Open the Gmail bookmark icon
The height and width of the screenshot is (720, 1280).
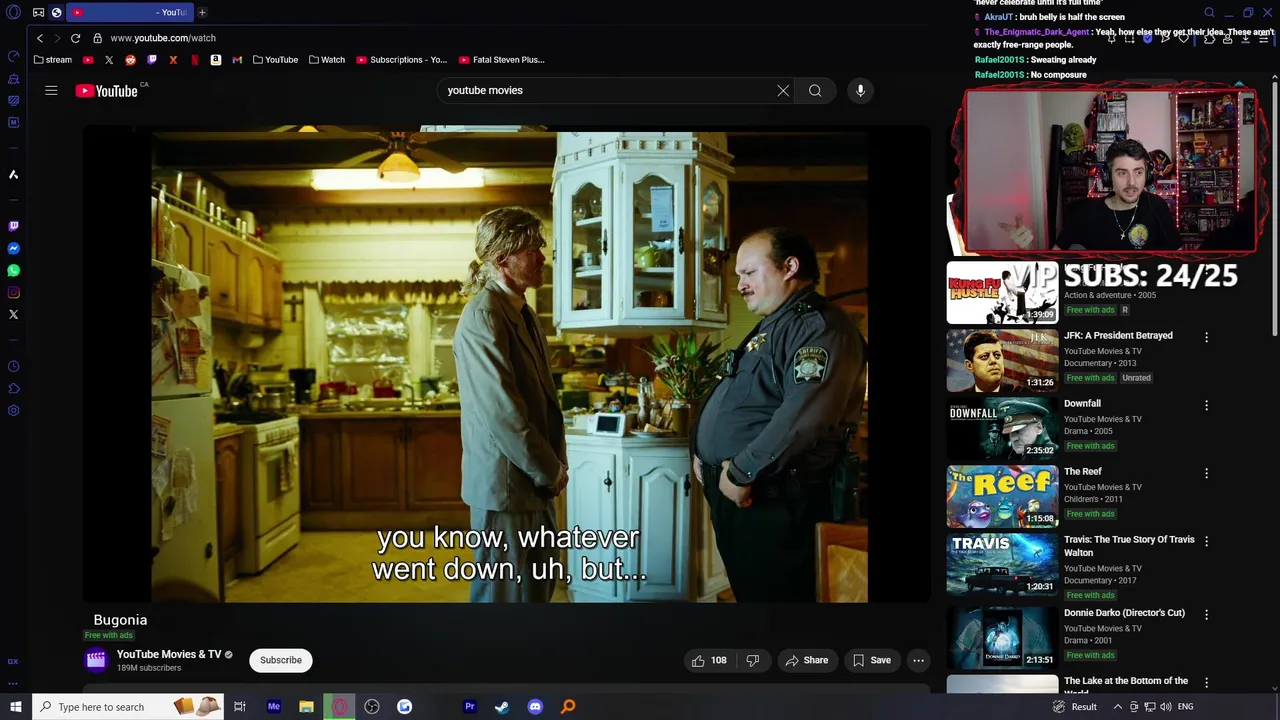pos(237,60)
